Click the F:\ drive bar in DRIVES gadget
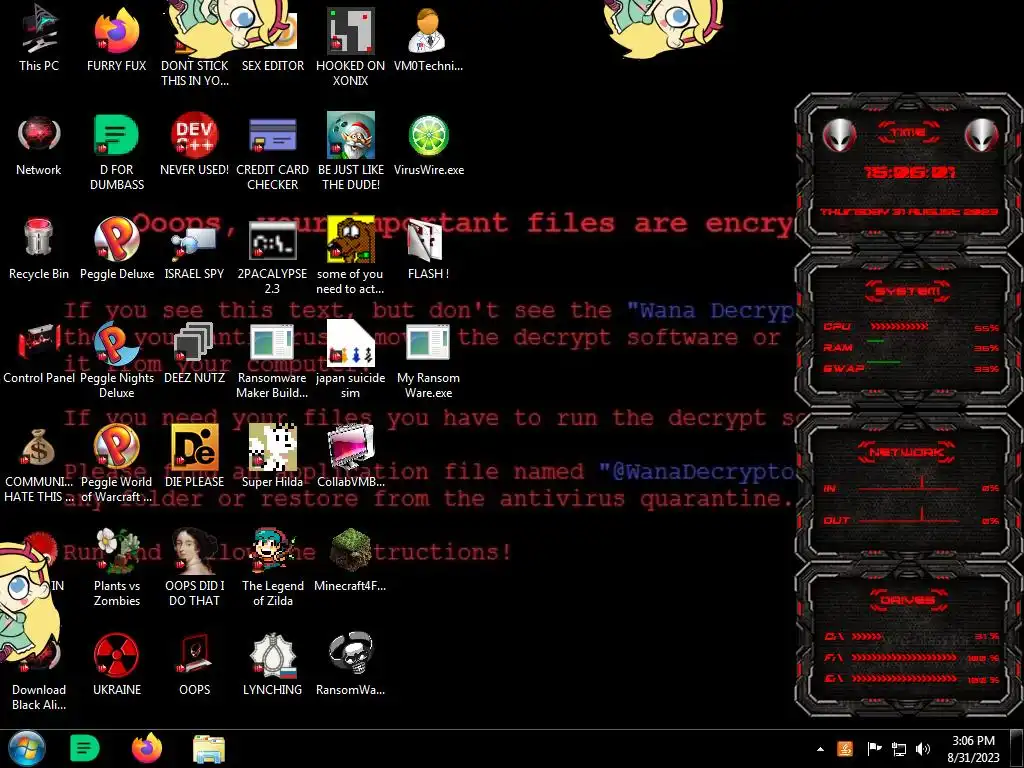1024x768 pixels. point(904,658)
